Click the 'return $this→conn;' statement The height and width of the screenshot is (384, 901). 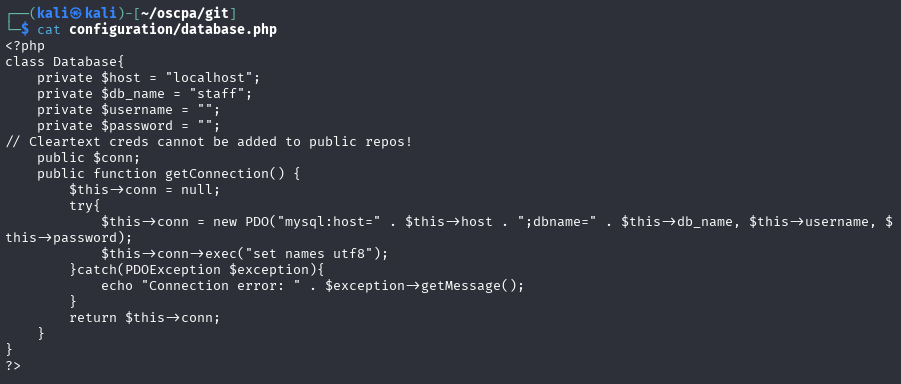pos(145,317)
